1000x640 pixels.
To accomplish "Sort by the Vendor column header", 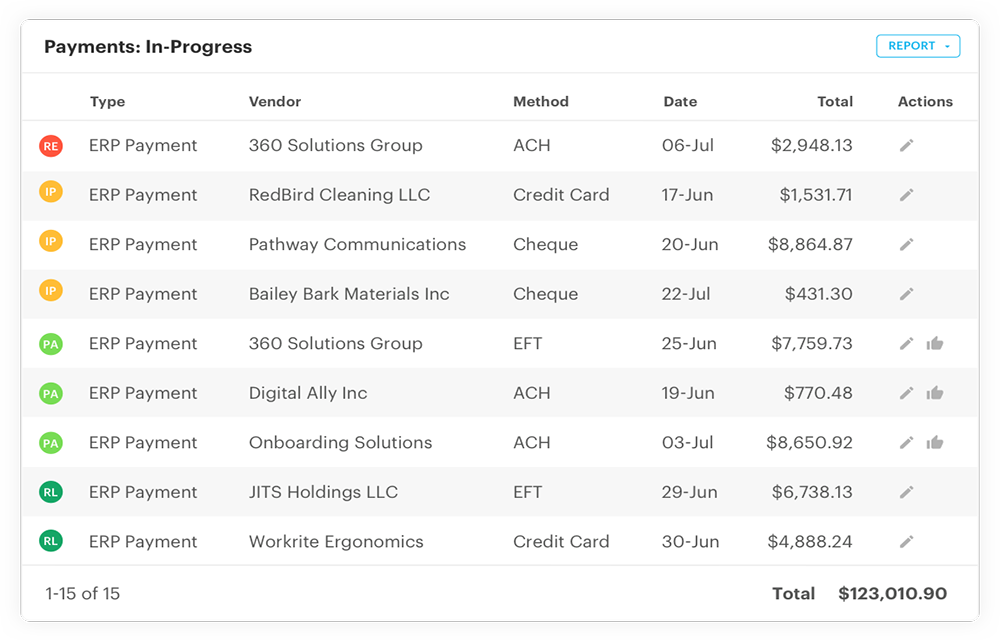I will pos(275,102).
